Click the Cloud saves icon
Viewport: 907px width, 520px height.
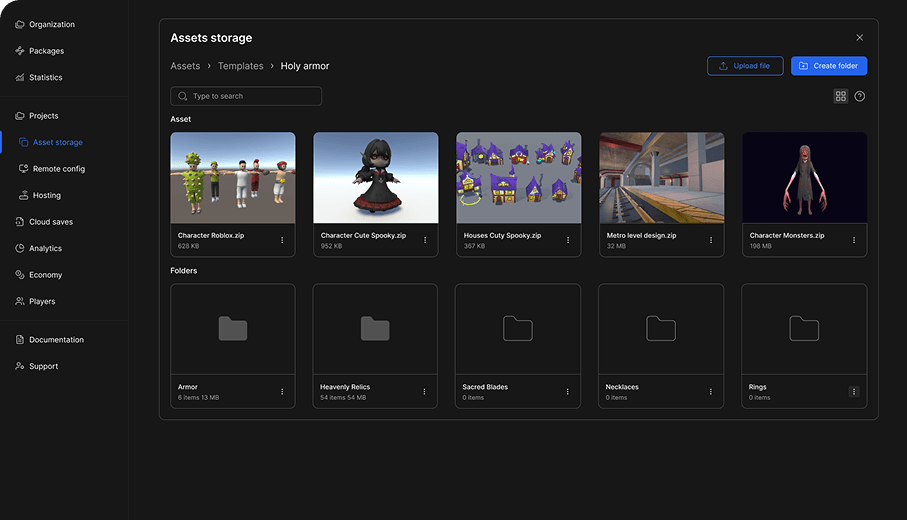click(20, 222)
